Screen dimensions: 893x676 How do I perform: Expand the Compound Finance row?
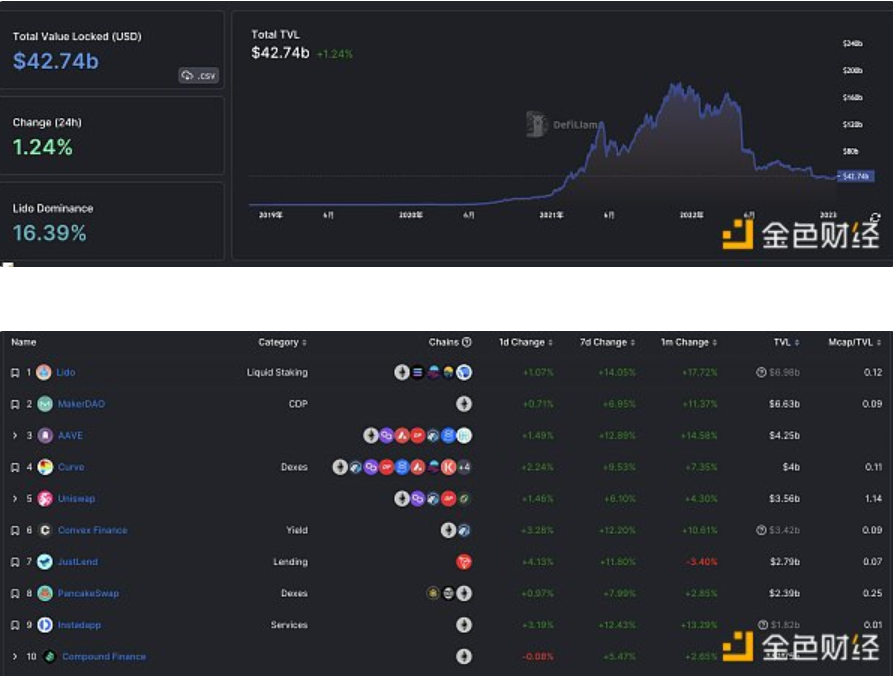[15, 657]
